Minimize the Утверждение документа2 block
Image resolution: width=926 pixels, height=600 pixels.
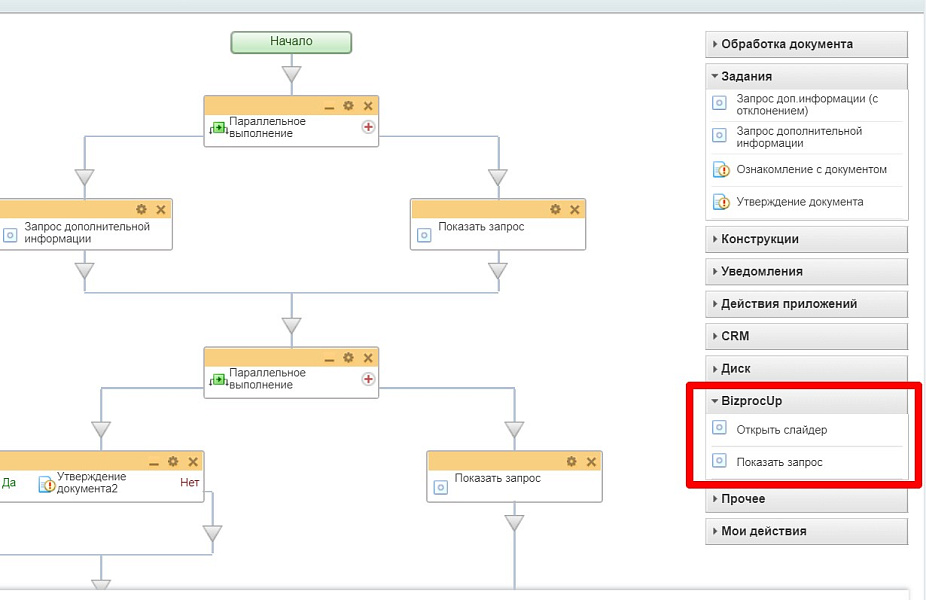coord(154,462)
